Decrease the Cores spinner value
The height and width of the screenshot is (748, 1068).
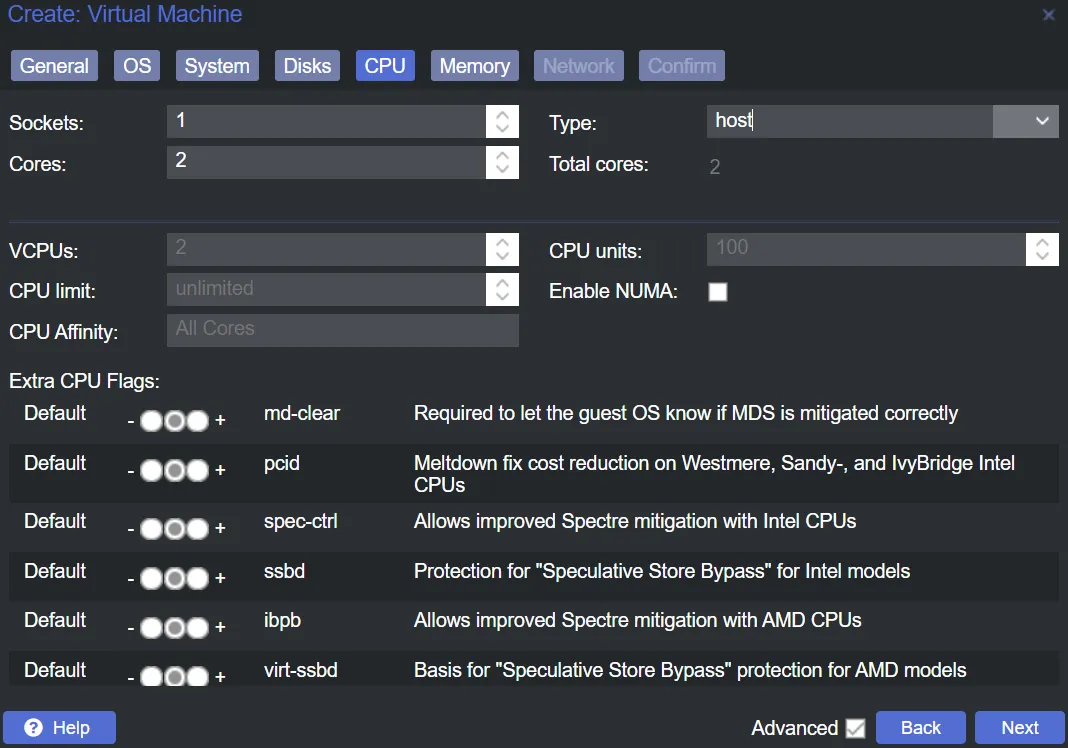pos(502,169)
